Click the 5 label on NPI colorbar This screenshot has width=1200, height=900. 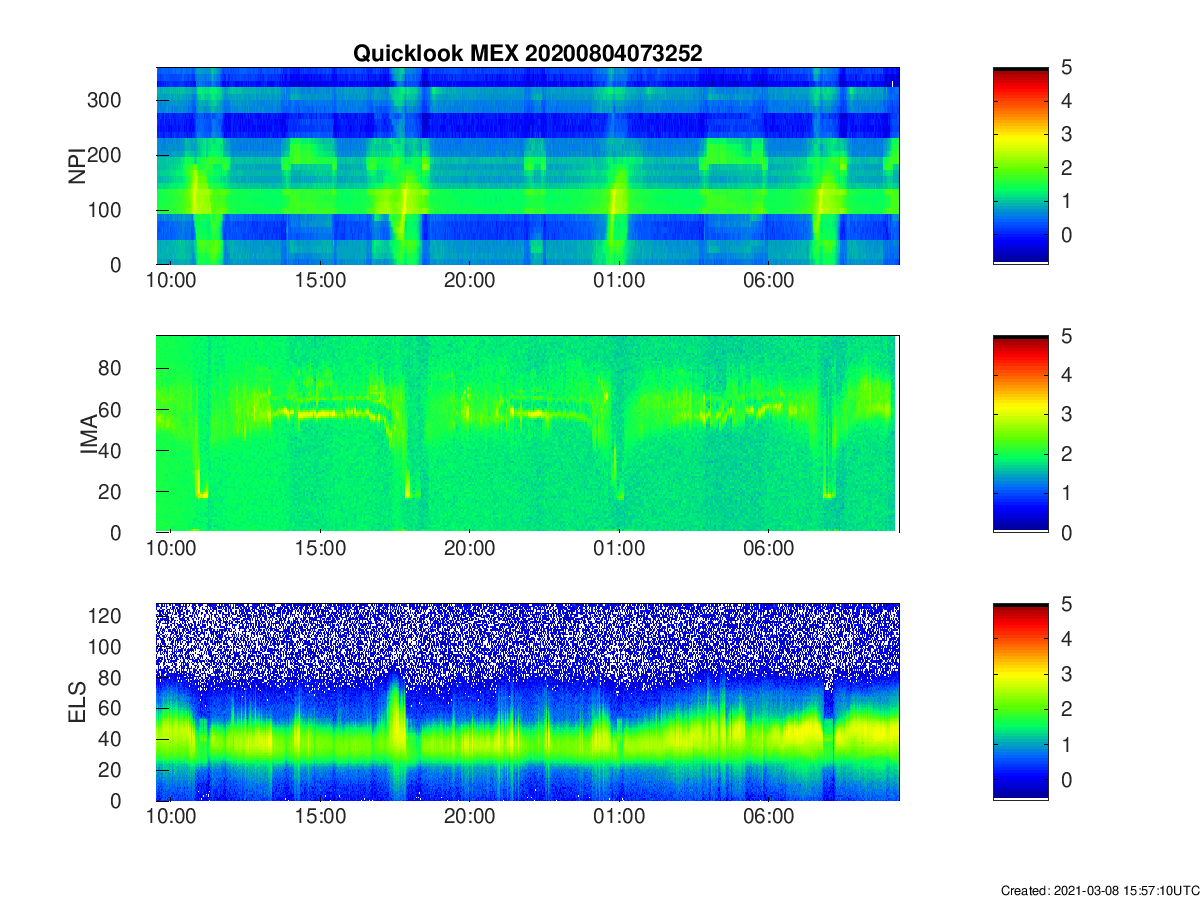[x=1066, y=67]
